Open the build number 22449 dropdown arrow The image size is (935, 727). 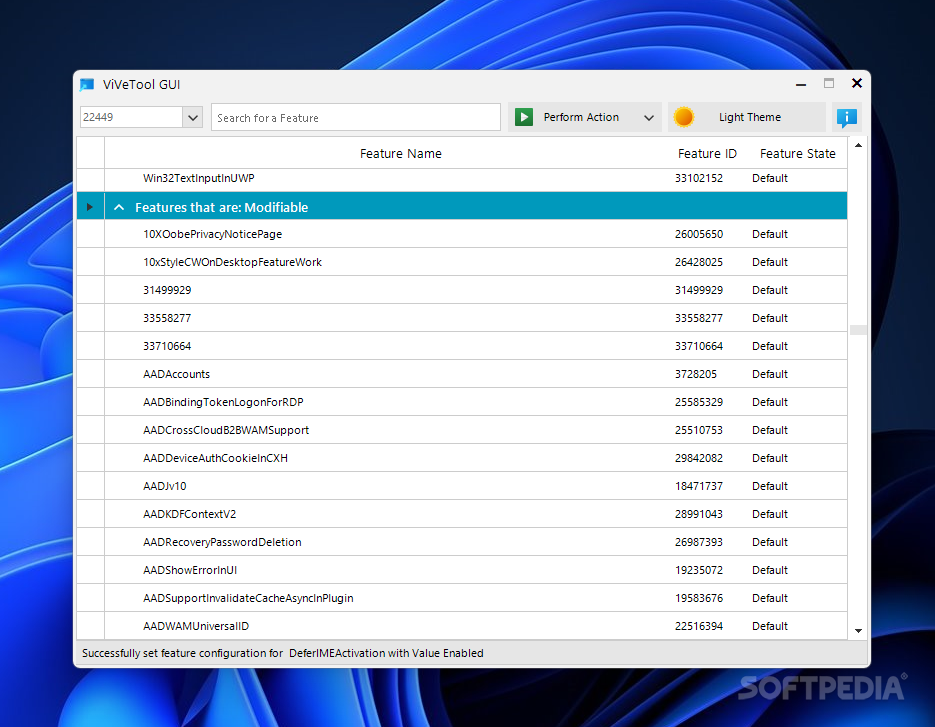pos(193,117)
